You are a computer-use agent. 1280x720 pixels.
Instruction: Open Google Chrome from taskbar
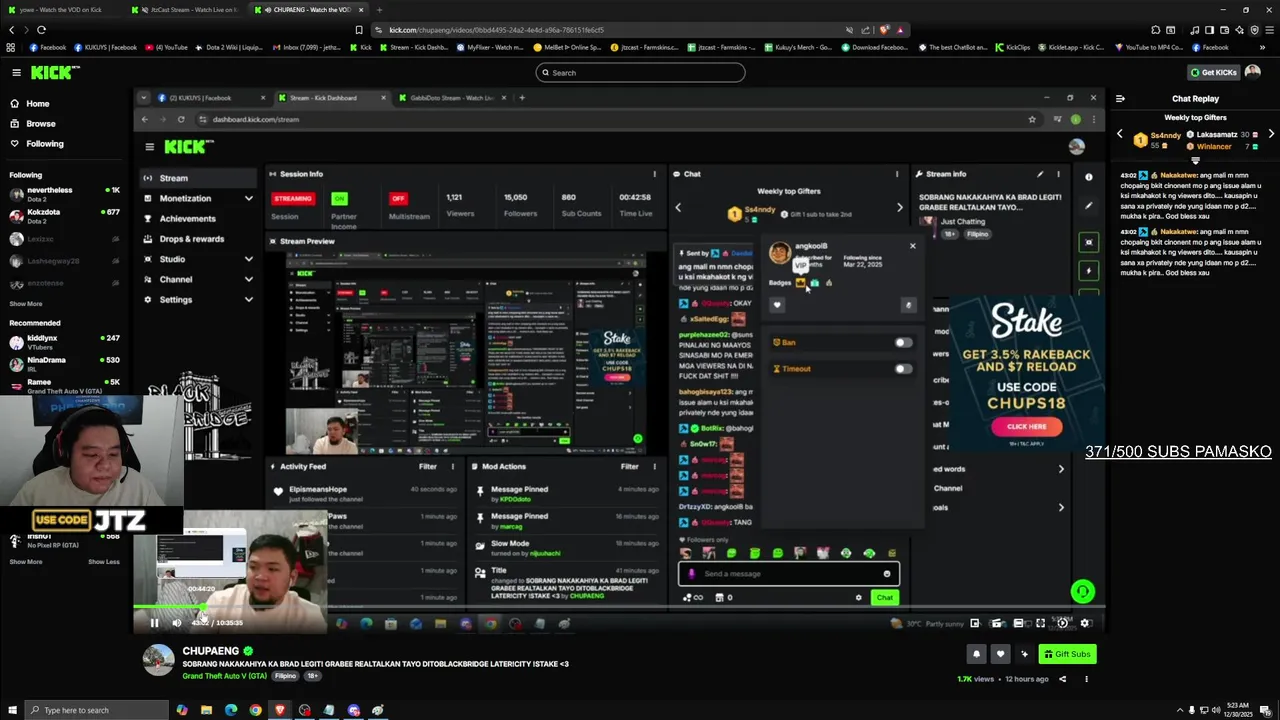click(255, 710)
